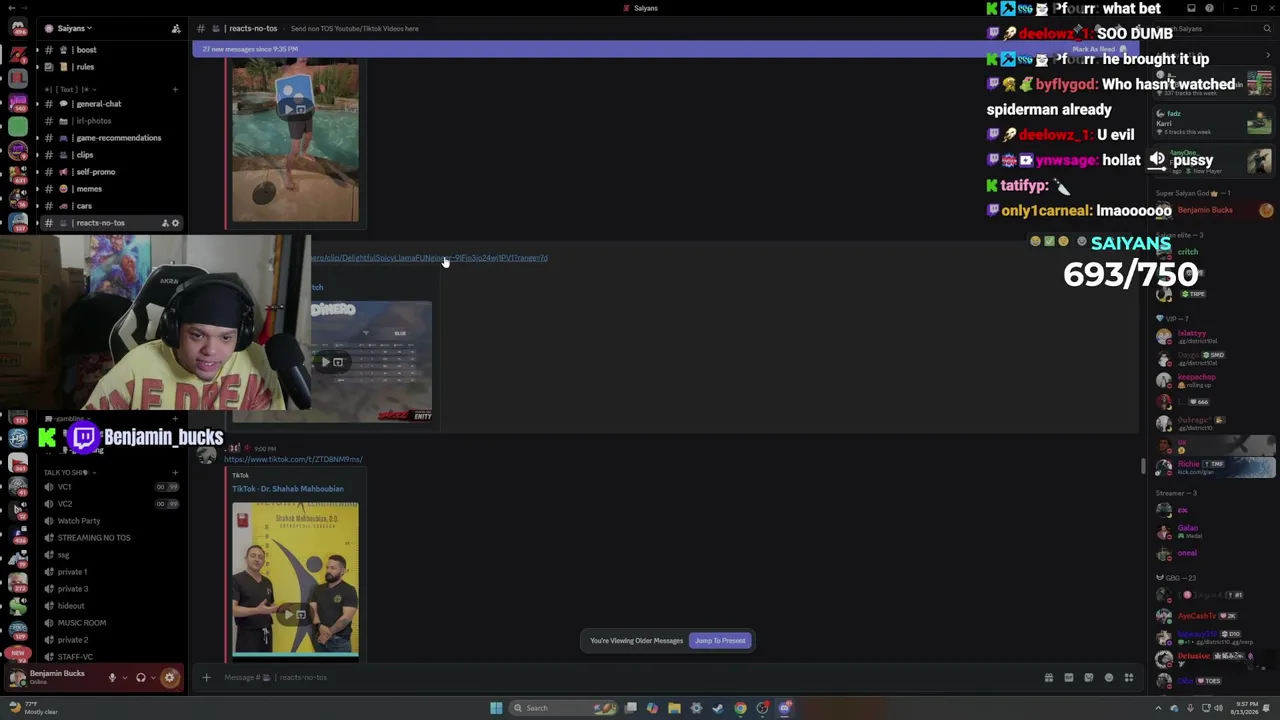Open emoji picker in message bar

[1109, 677]
